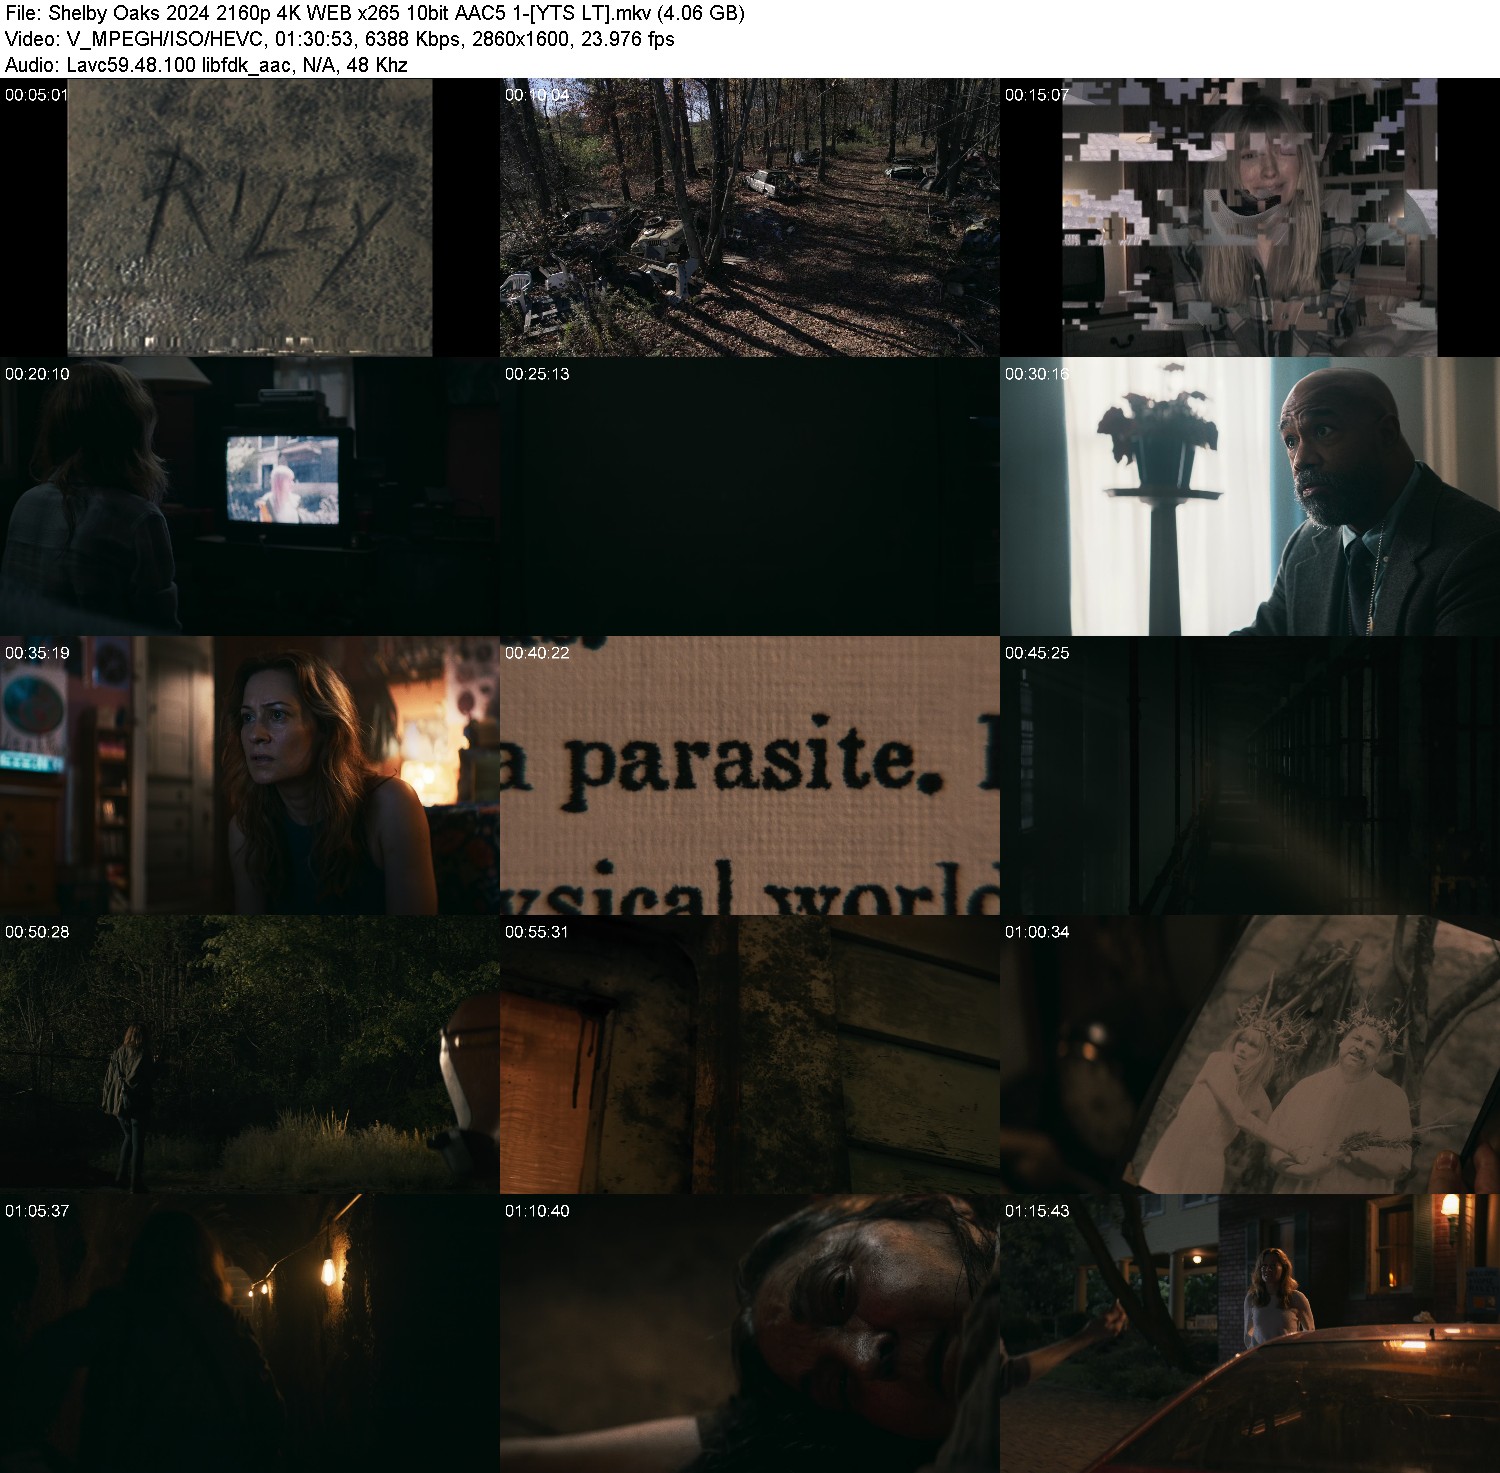1500x1473 pixels.
Task: Click the timestamp label 01:00:34
Action: 1037,932
